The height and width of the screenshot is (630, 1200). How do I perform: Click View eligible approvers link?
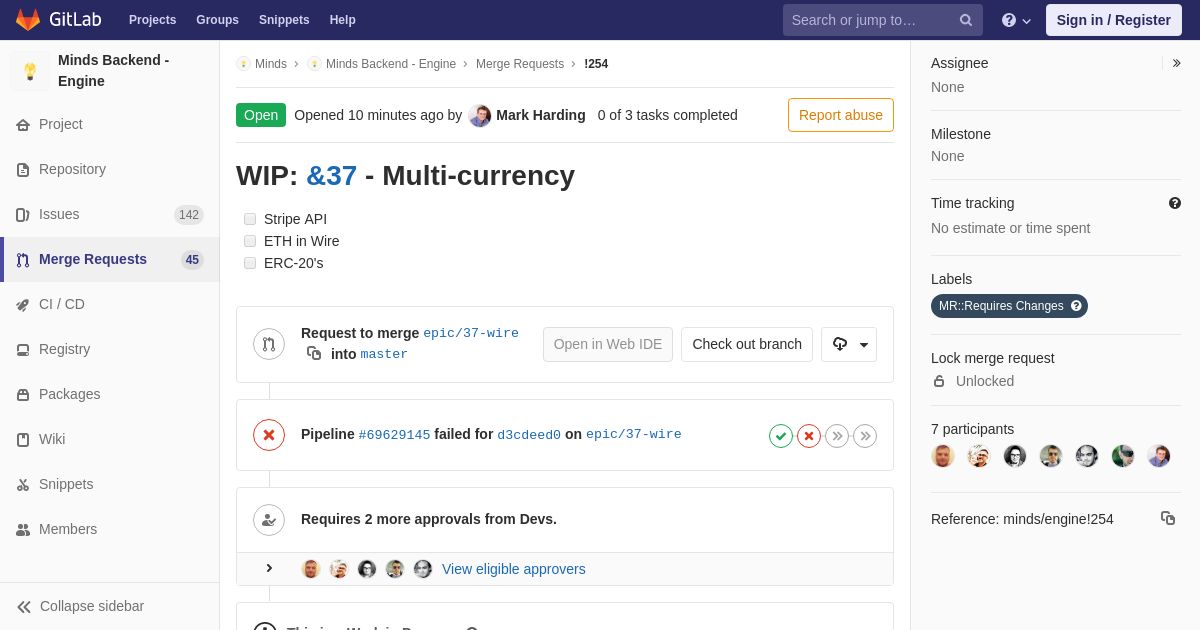click(514, 569)
